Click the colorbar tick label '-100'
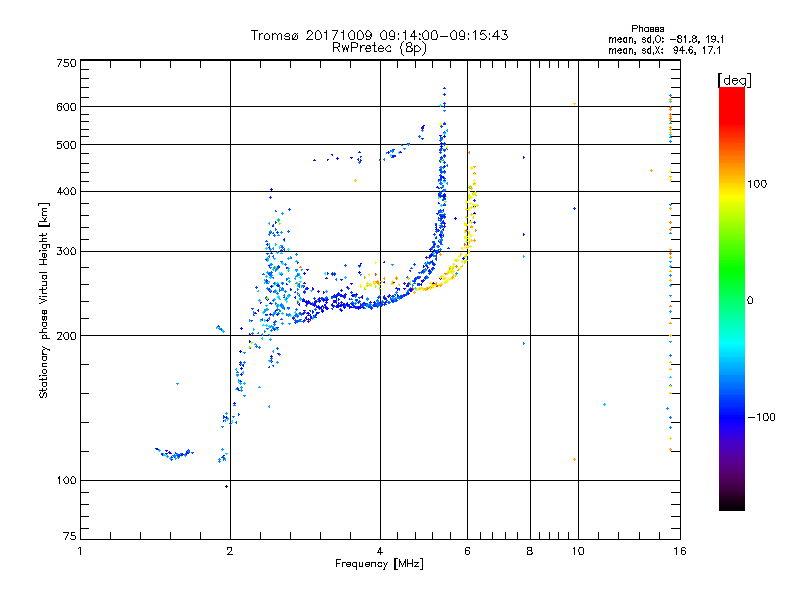The height and width of the screenshot is (600, 800). (x=761, y=417)
